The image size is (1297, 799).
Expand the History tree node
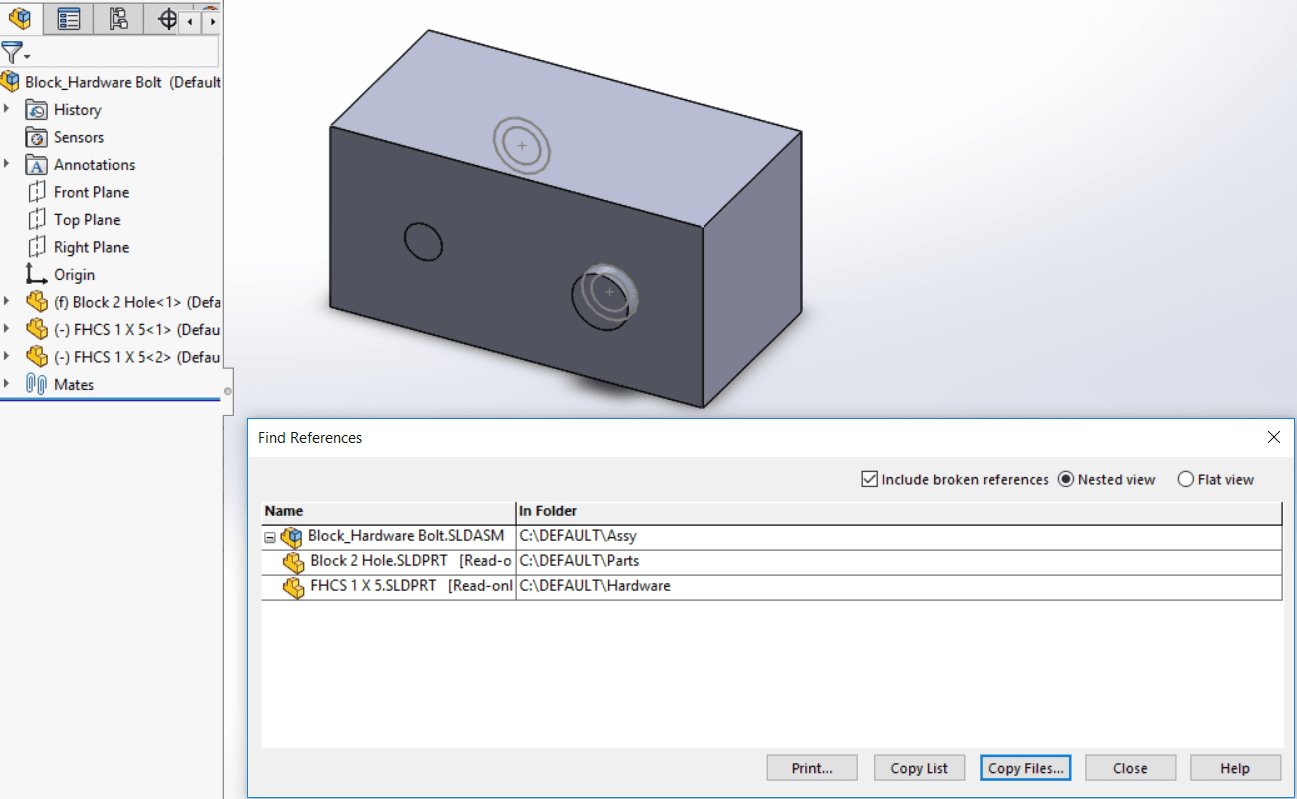coord(7,109)
